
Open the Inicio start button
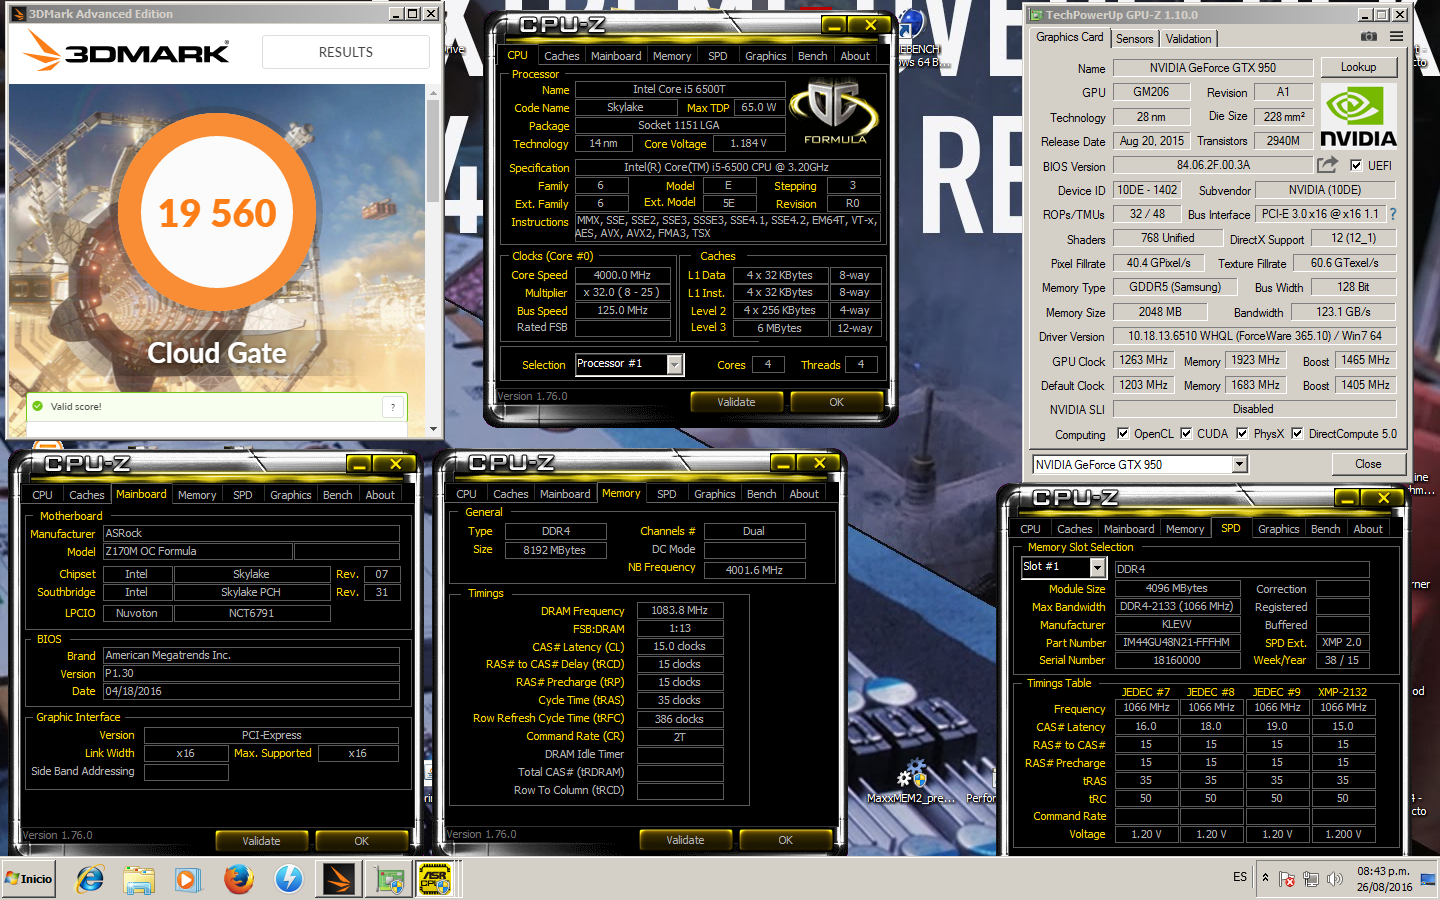click(30, 879)
